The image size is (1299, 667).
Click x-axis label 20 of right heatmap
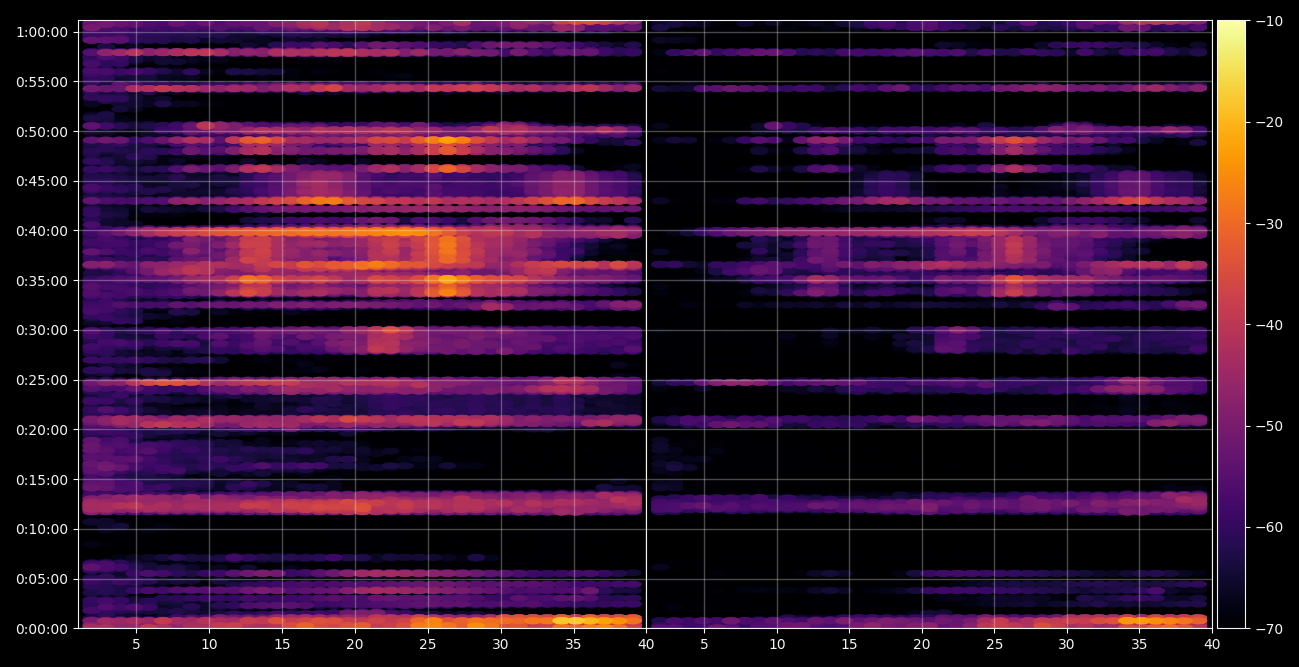tap(922, 645)
